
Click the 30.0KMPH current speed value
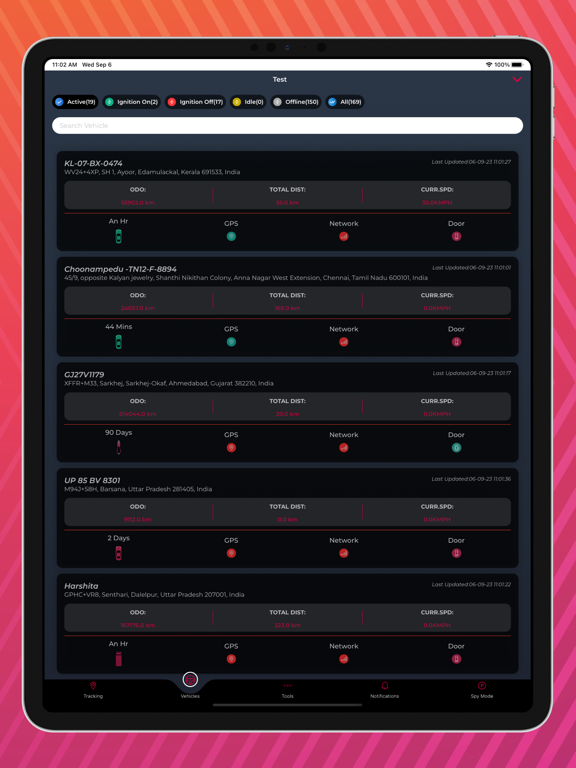tap(437, 202)
